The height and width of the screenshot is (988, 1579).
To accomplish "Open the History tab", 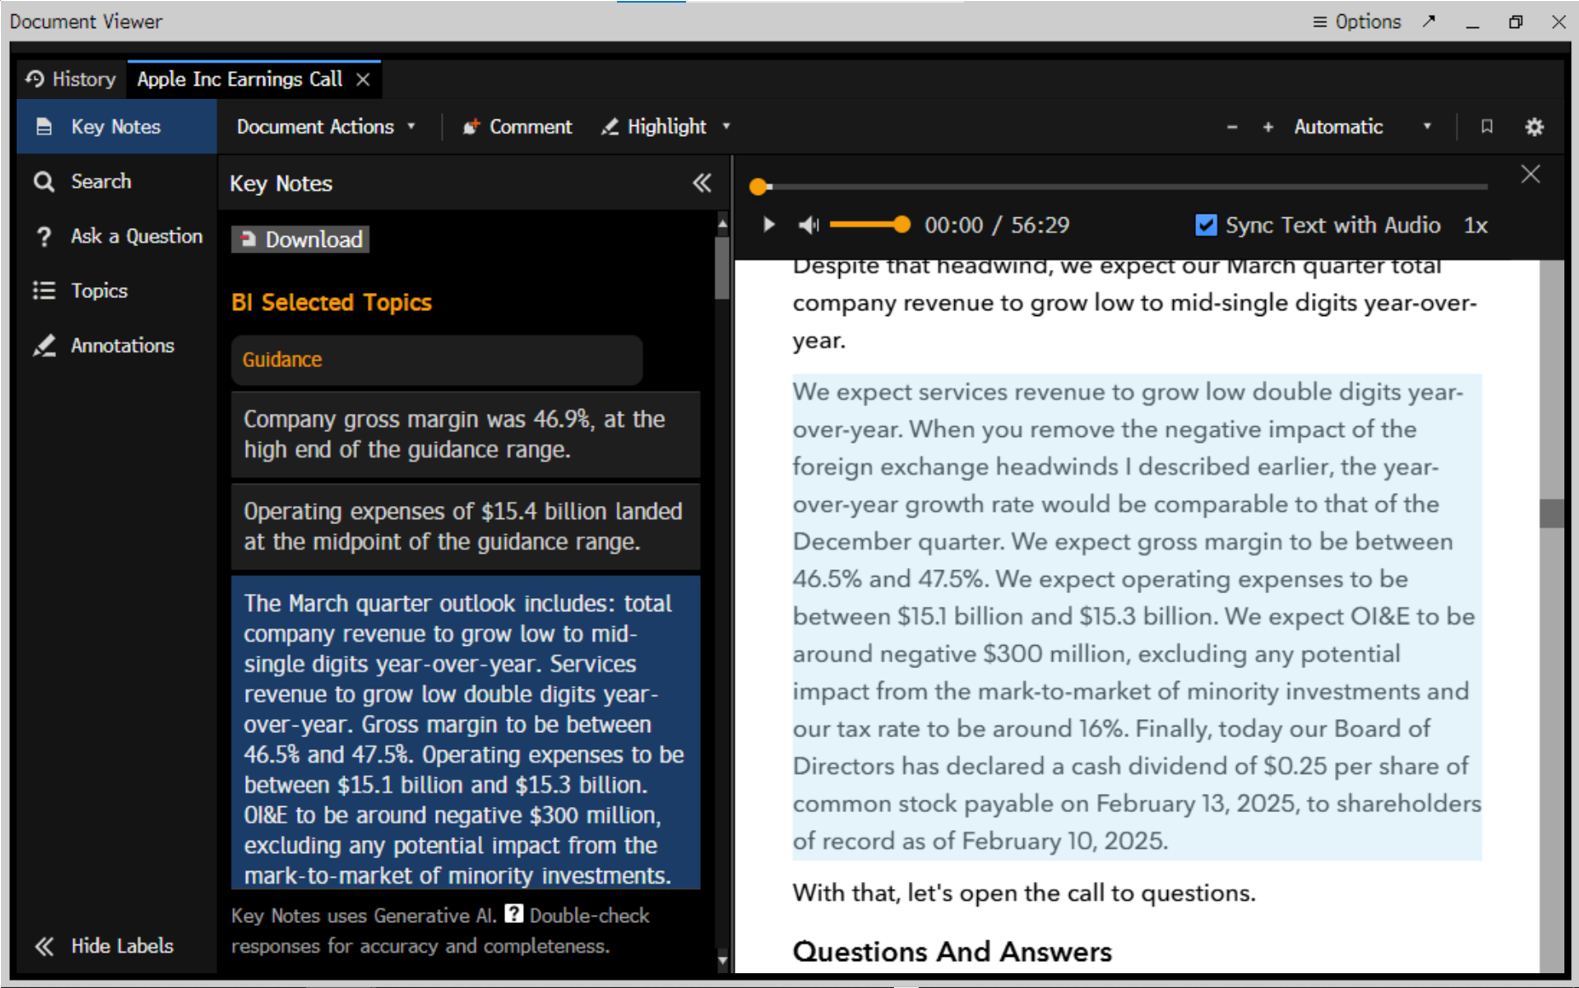I will 71,79.
